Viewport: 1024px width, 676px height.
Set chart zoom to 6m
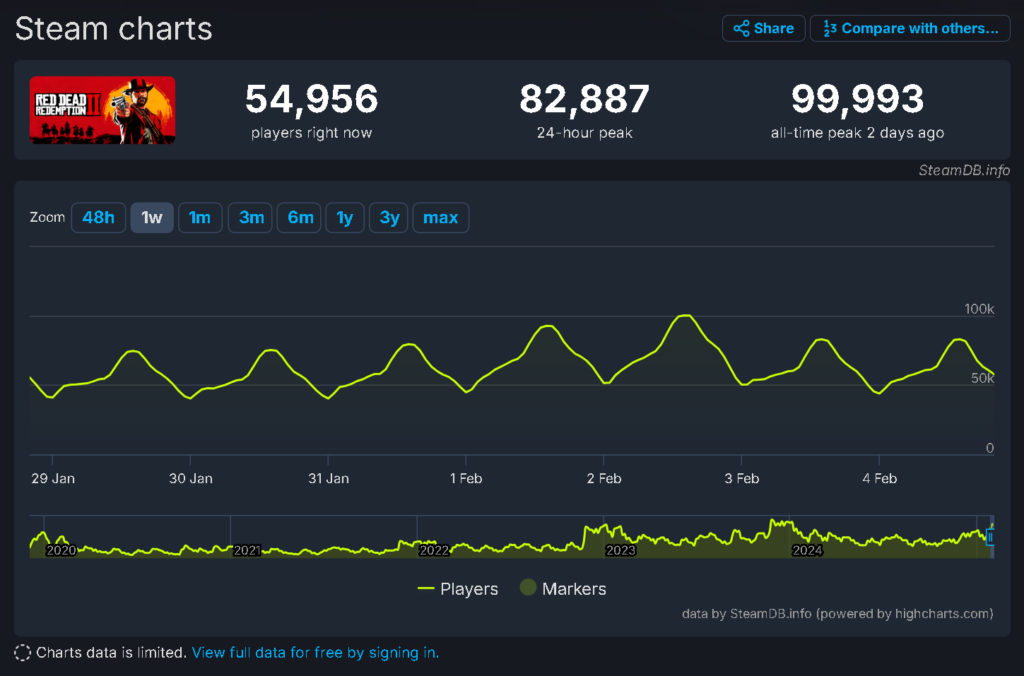(x=300, y=217)
